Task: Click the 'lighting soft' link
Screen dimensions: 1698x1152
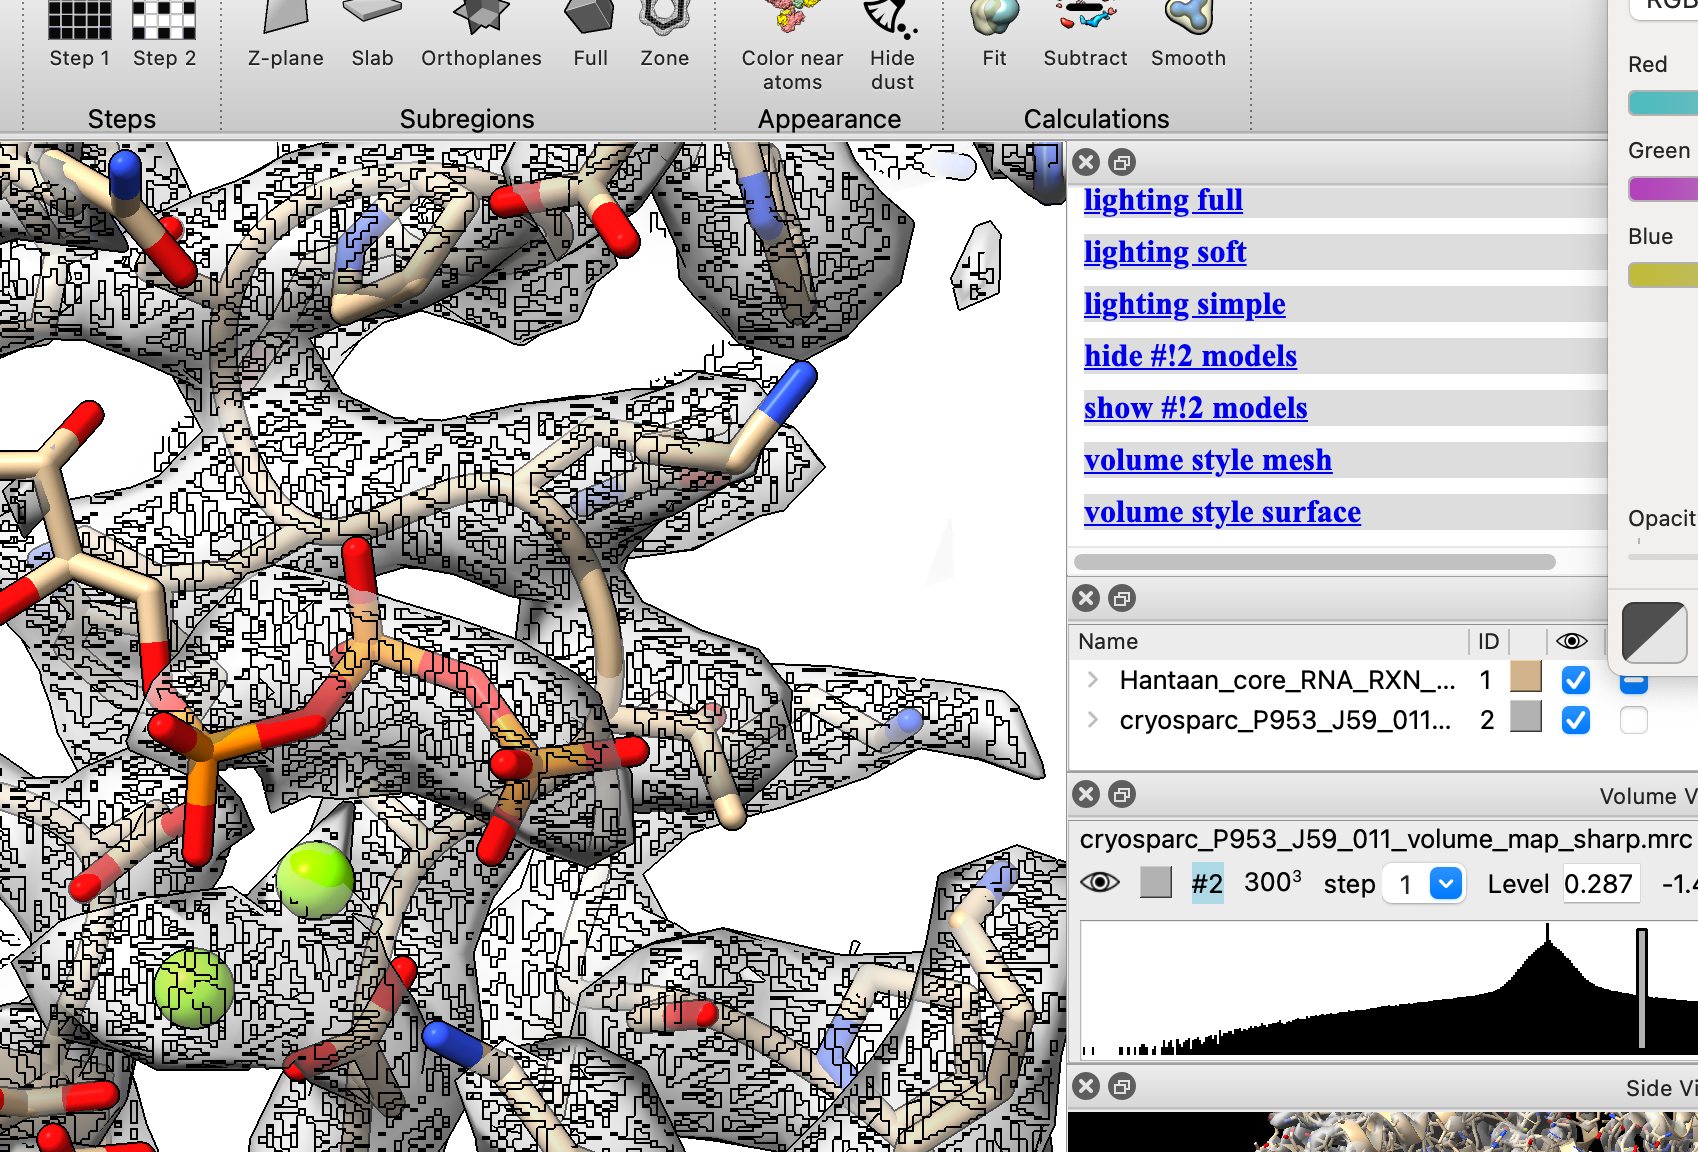Action: pos(1164,252)
